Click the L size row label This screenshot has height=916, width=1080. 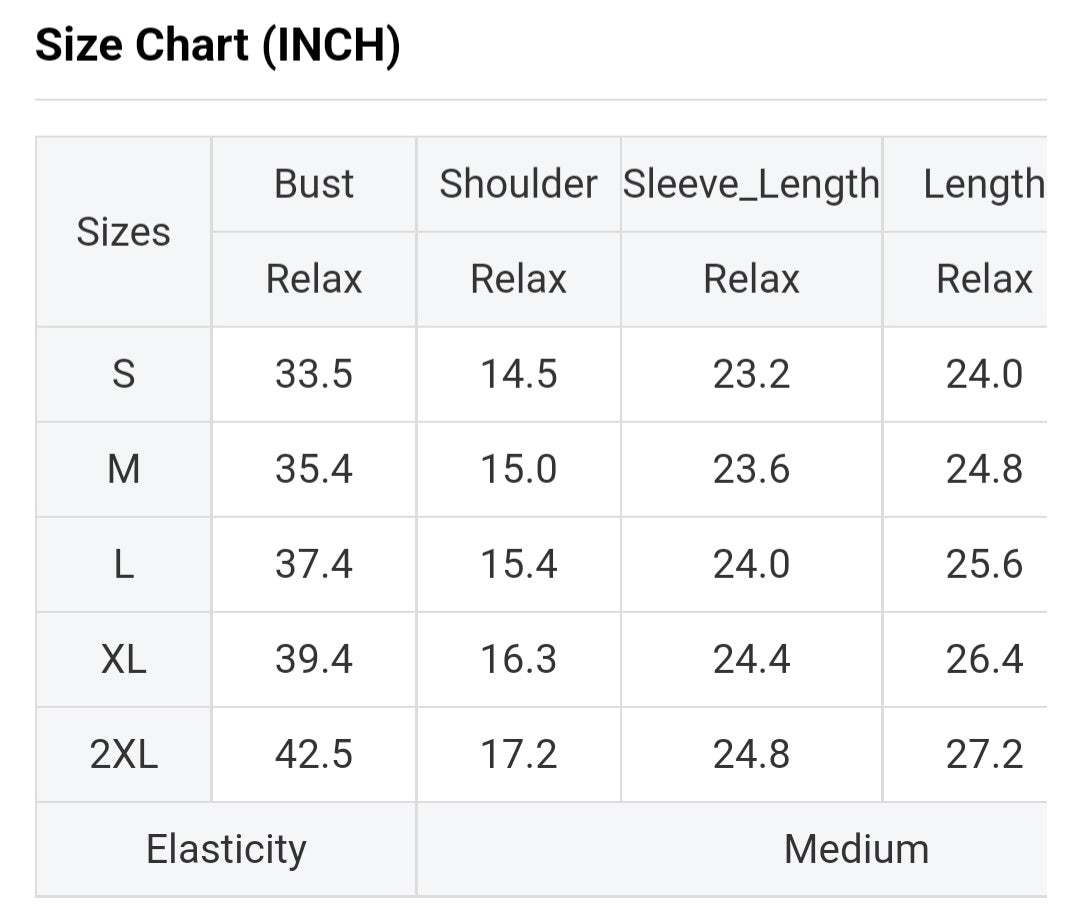click(123, 565)
